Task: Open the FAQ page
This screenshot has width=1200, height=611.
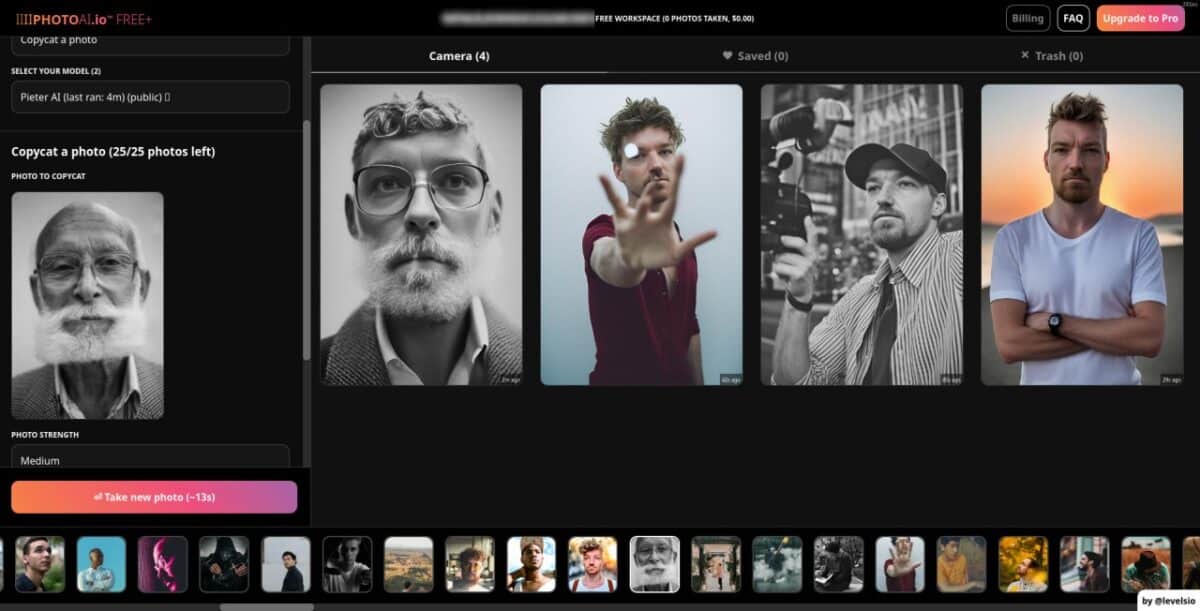Action: 1073,18
